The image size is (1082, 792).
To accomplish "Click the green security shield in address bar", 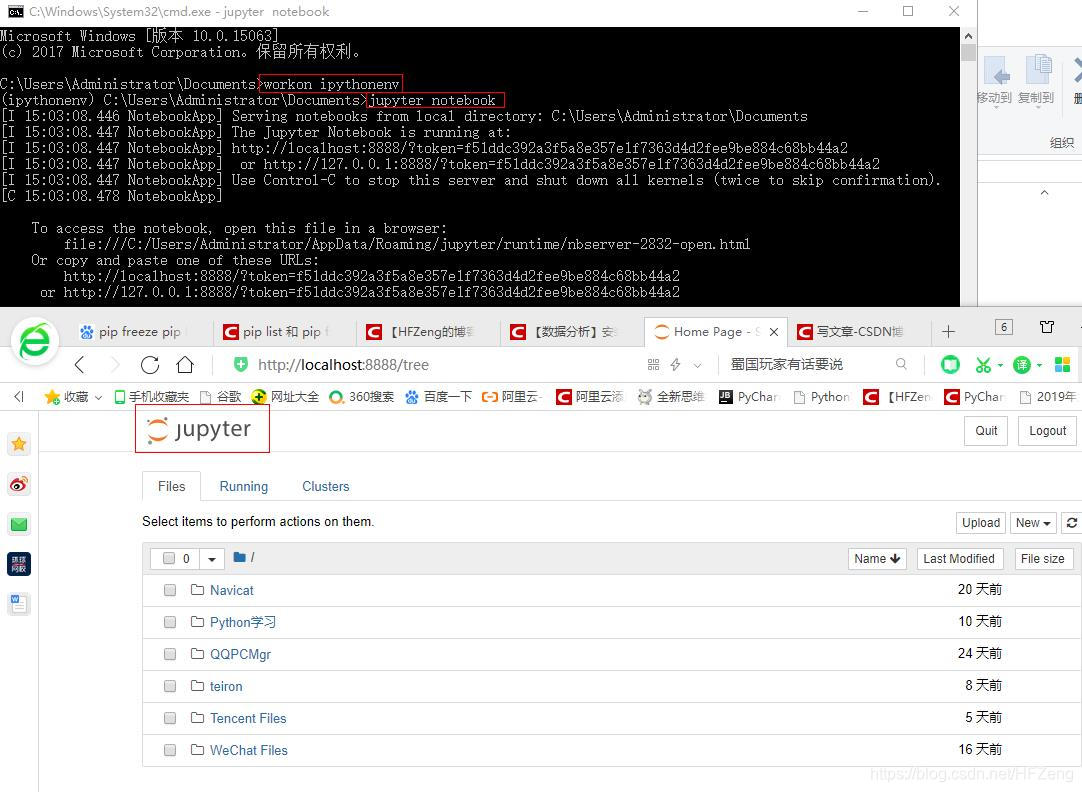I will pyautogui.click(x=241, y=364).
